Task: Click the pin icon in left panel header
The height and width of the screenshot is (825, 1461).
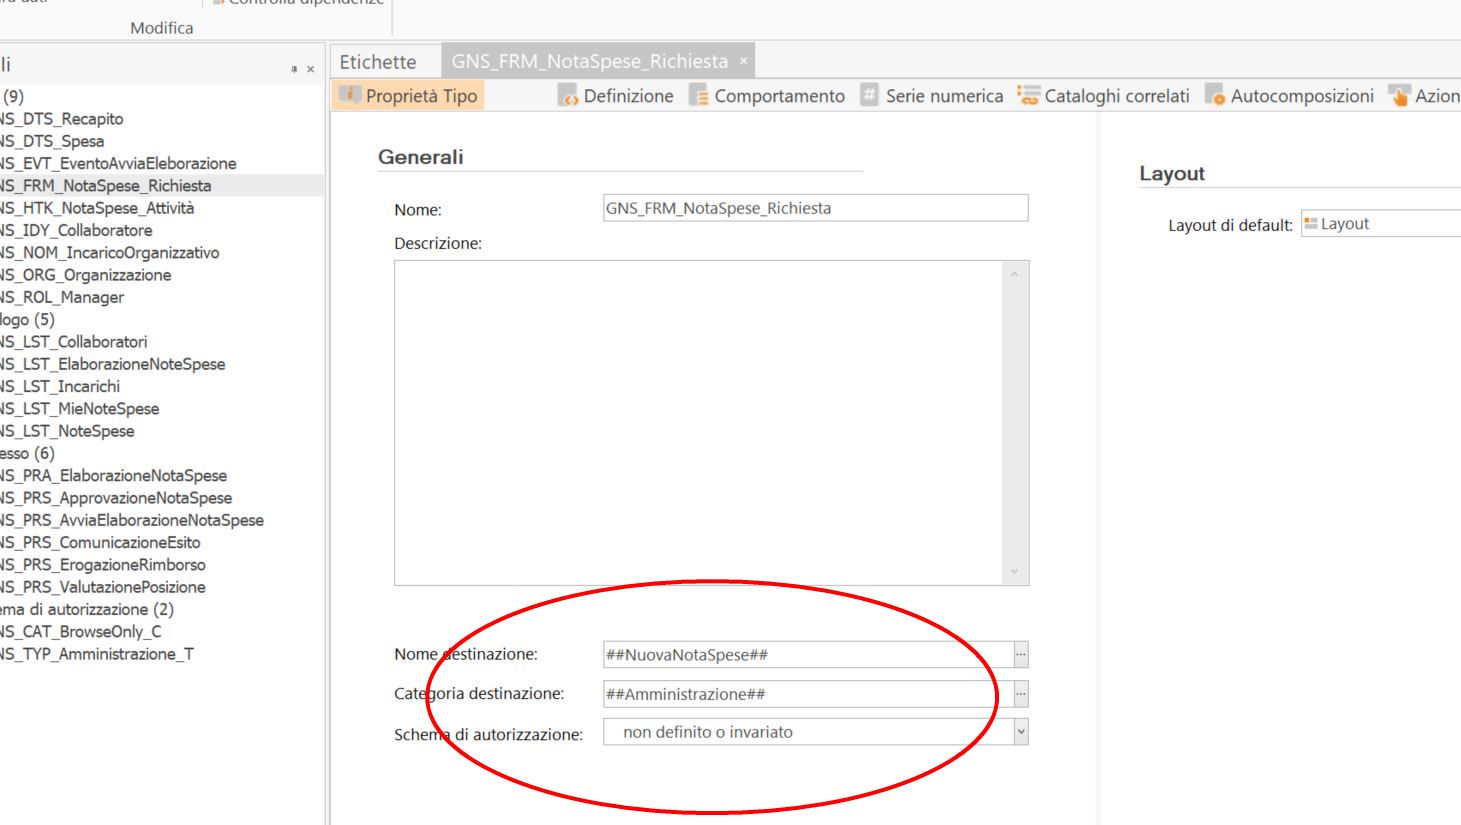Action: tap(294, 69)
